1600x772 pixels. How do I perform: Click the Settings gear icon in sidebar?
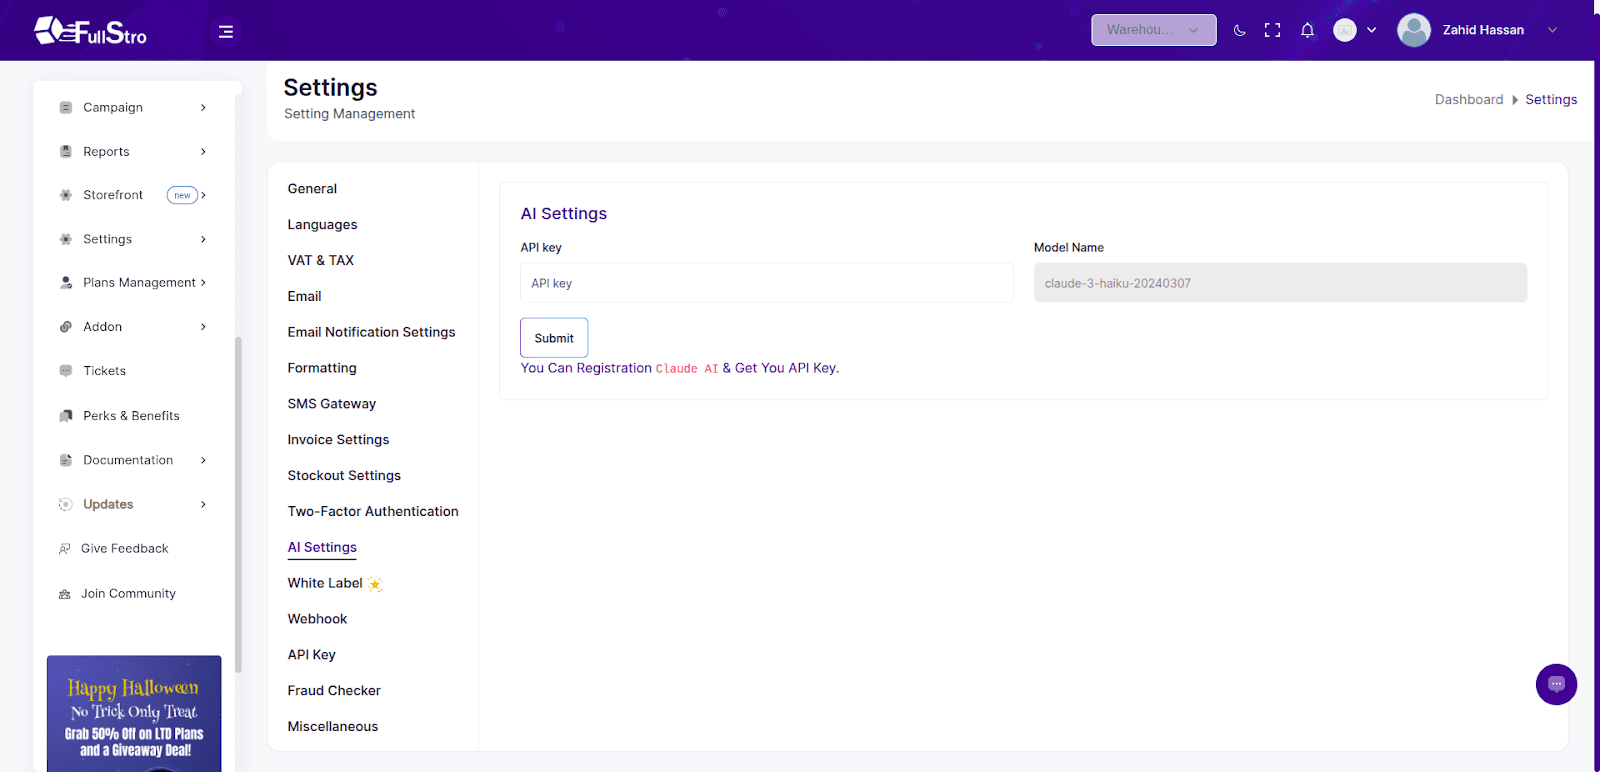point(66,239)
